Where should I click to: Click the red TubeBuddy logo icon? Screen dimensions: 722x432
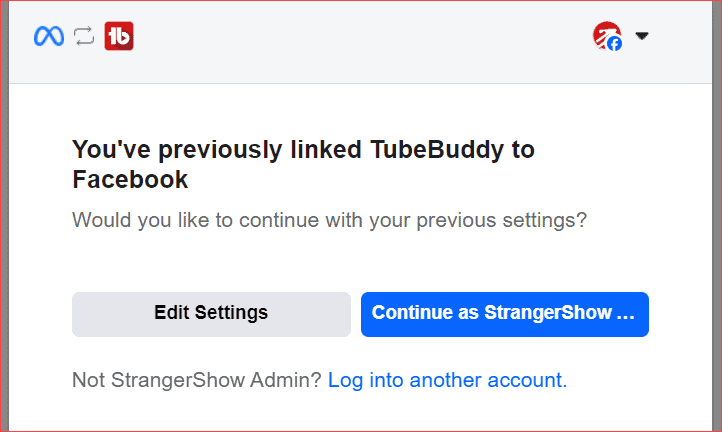(119, 36)
